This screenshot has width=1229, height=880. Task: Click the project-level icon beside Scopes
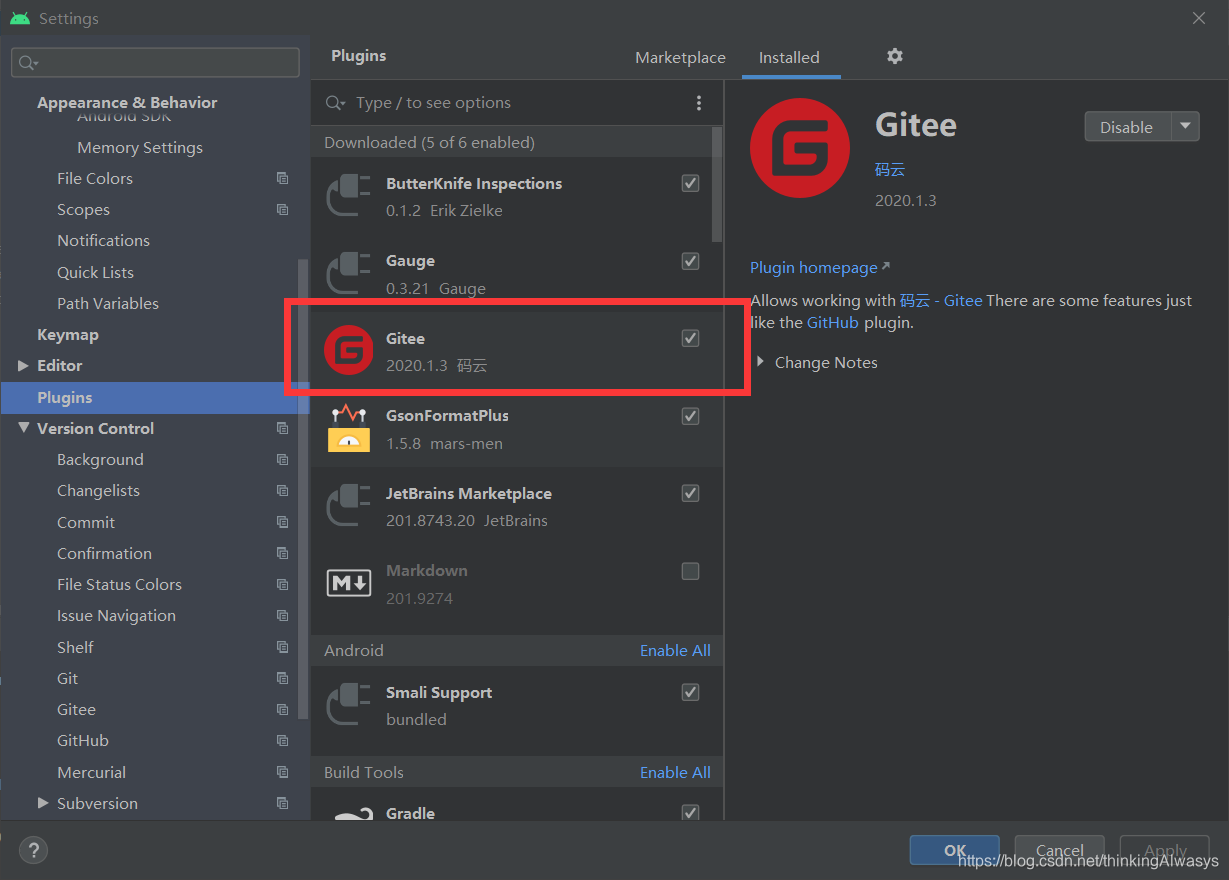[x=283, y=209]
